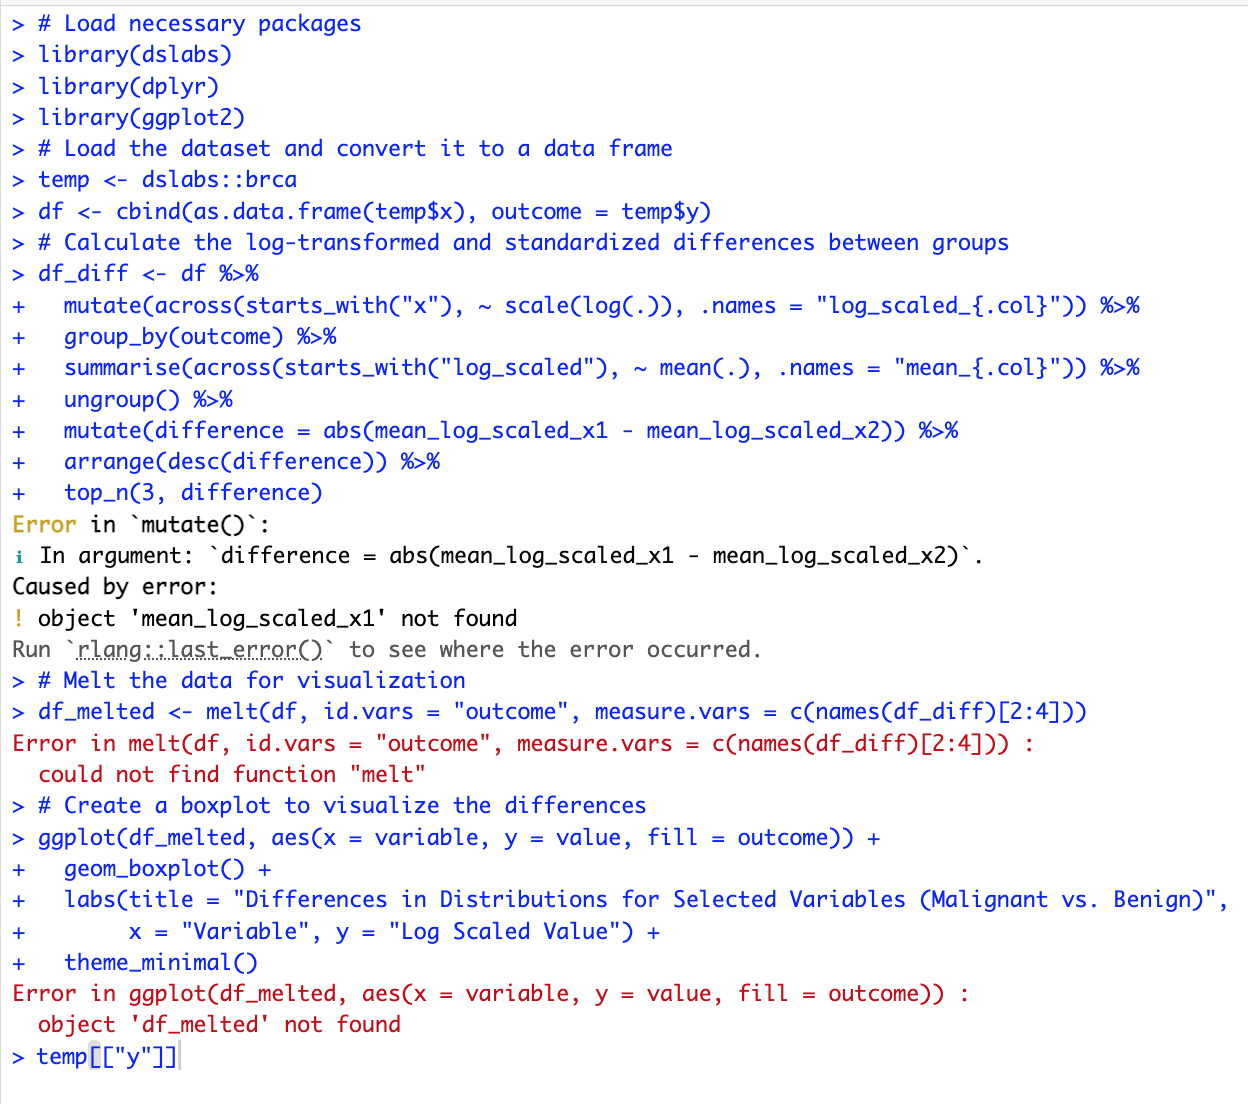Click the '# Calculate the log-transformed and standardized' comment
The height and width of the screenshot is (1104, 1248).
[523, 242]
